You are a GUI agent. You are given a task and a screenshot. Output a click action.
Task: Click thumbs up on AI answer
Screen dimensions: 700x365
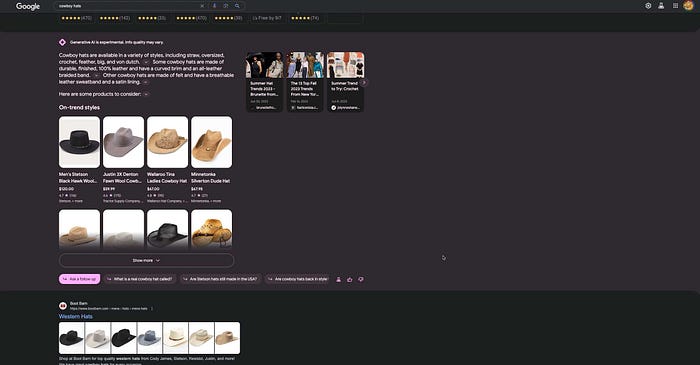[x=350, y=279]
